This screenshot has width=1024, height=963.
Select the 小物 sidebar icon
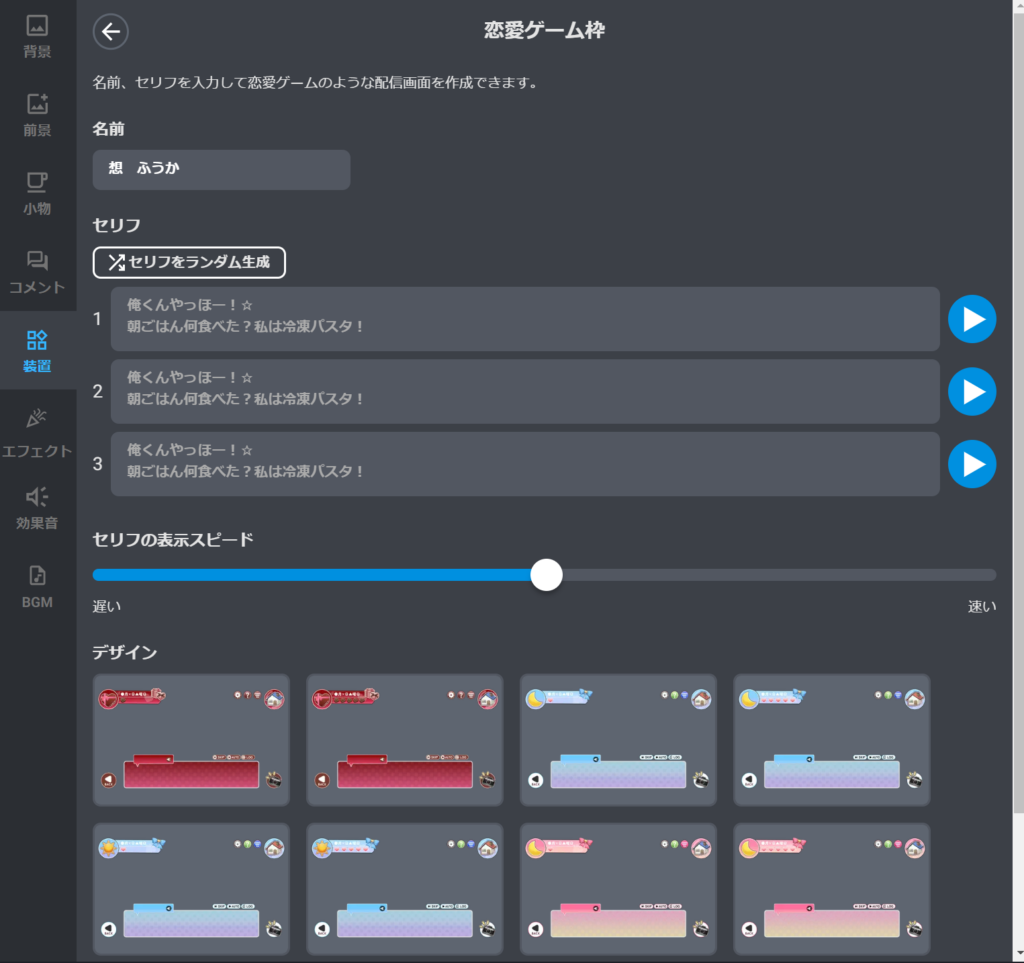pos(37,193)
